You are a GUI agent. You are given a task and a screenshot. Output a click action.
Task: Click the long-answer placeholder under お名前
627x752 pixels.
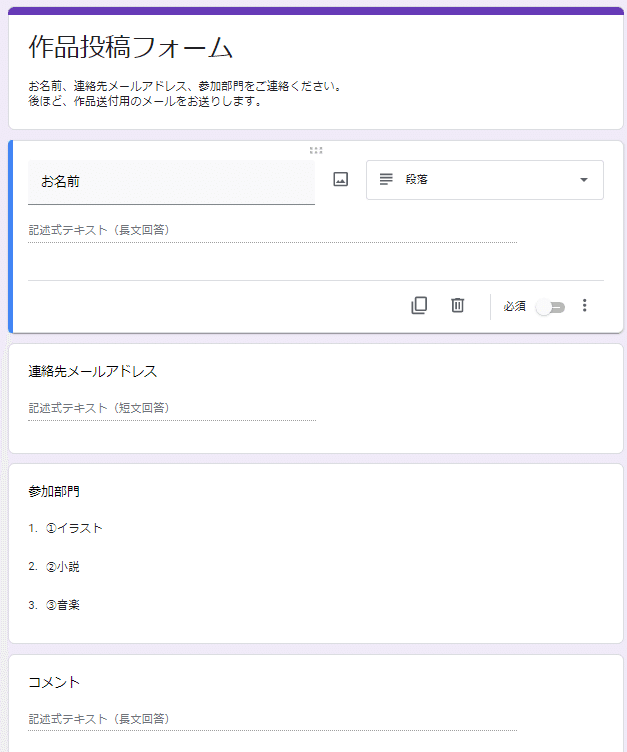(x=99, y=230)
